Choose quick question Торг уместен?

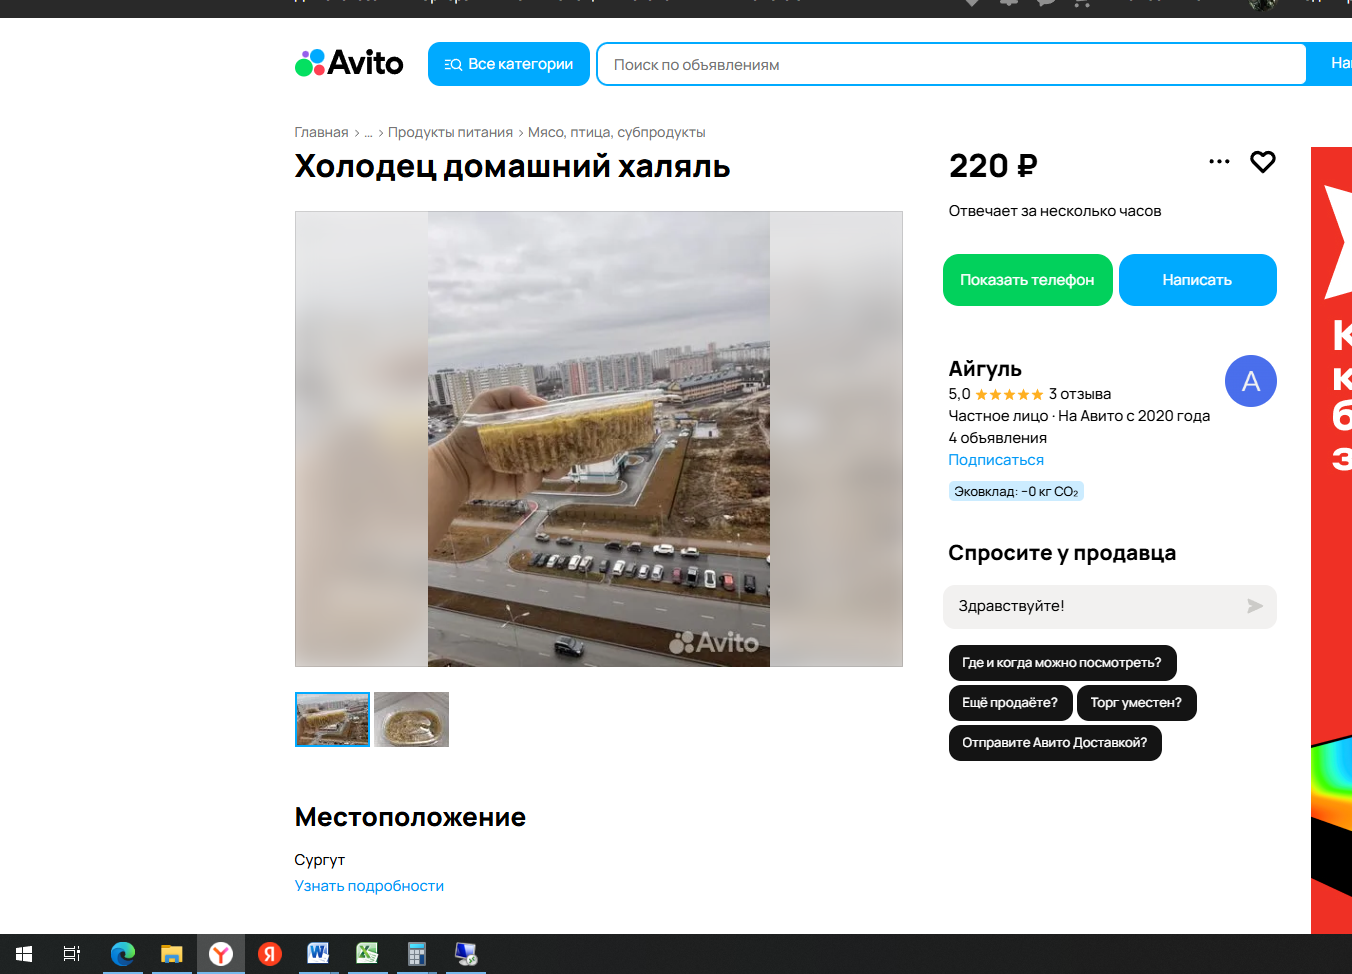click(1136, 703)
